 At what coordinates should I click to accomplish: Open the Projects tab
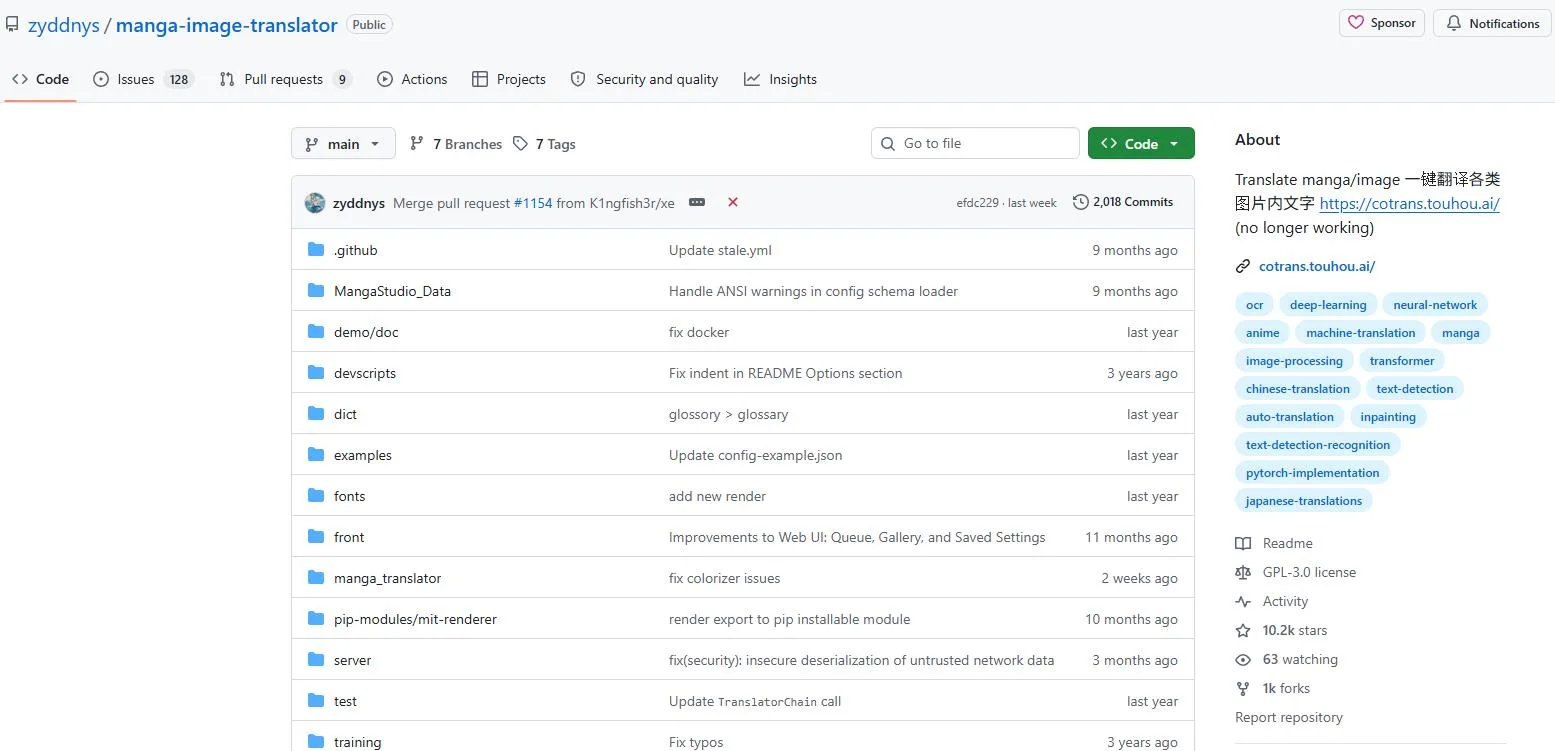(x=509, y=79)
